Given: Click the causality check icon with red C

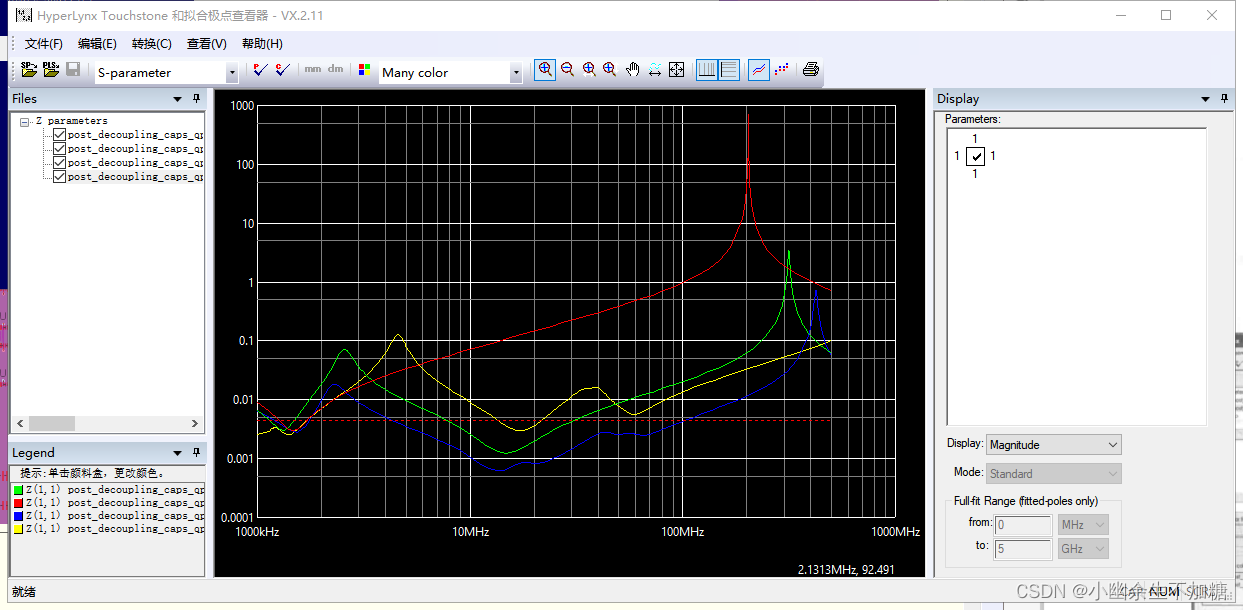Looking at the screenshot, I should (x=282, y=70).
